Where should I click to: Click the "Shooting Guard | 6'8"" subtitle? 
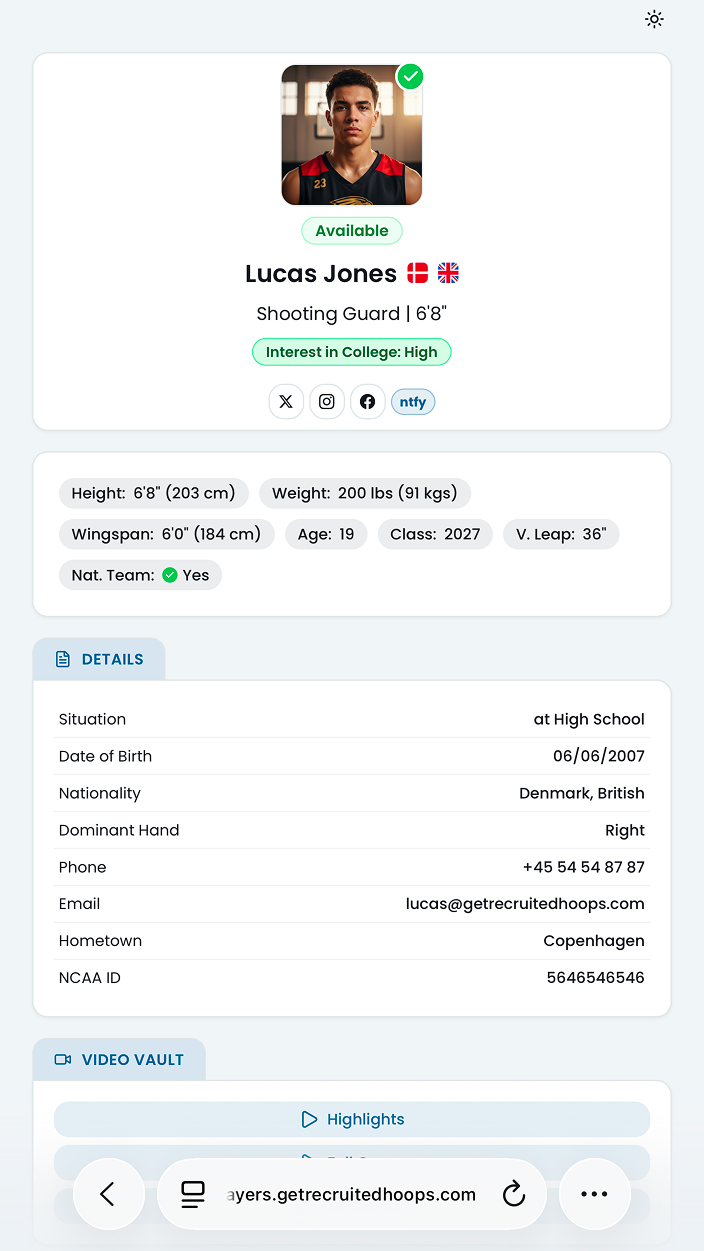coord(352,314)
